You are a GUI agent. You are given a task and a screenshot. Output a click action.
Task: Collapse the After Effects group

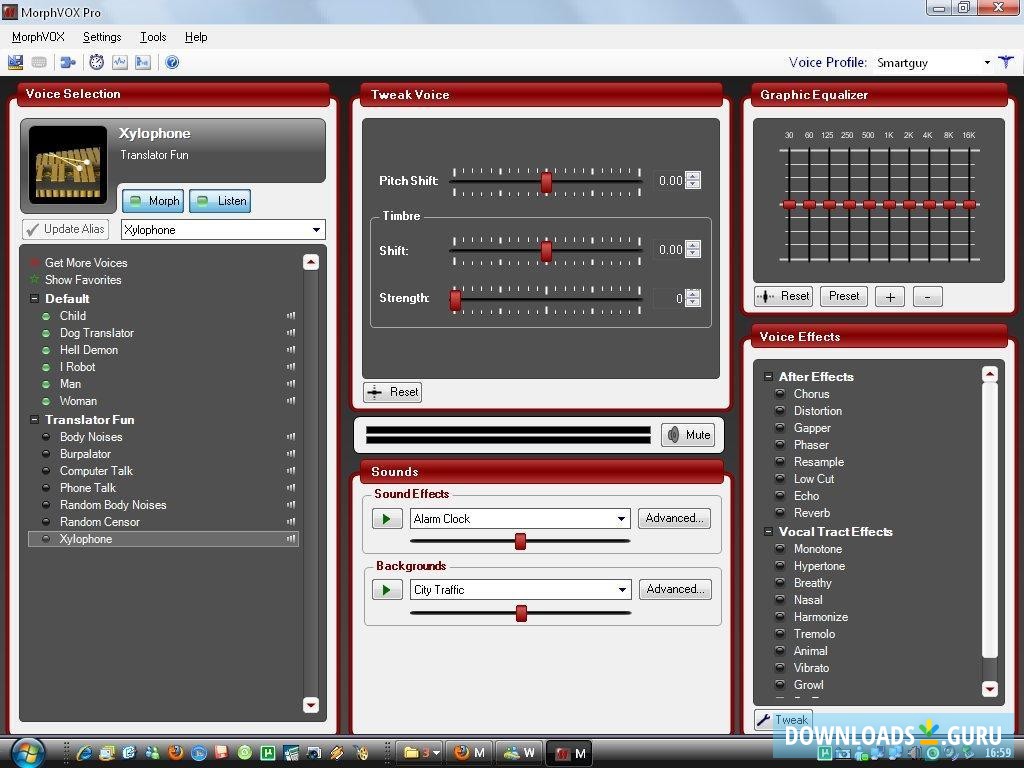[768, 377]
